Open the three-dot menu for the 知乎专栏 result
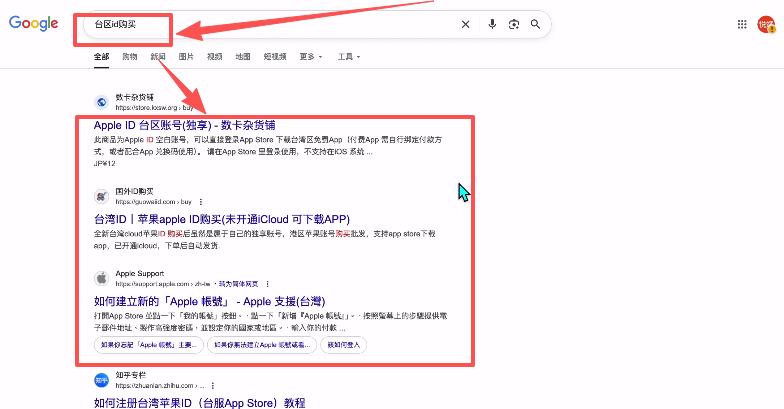Viewport: 784px width, 409px height. [x=213, y=386]
